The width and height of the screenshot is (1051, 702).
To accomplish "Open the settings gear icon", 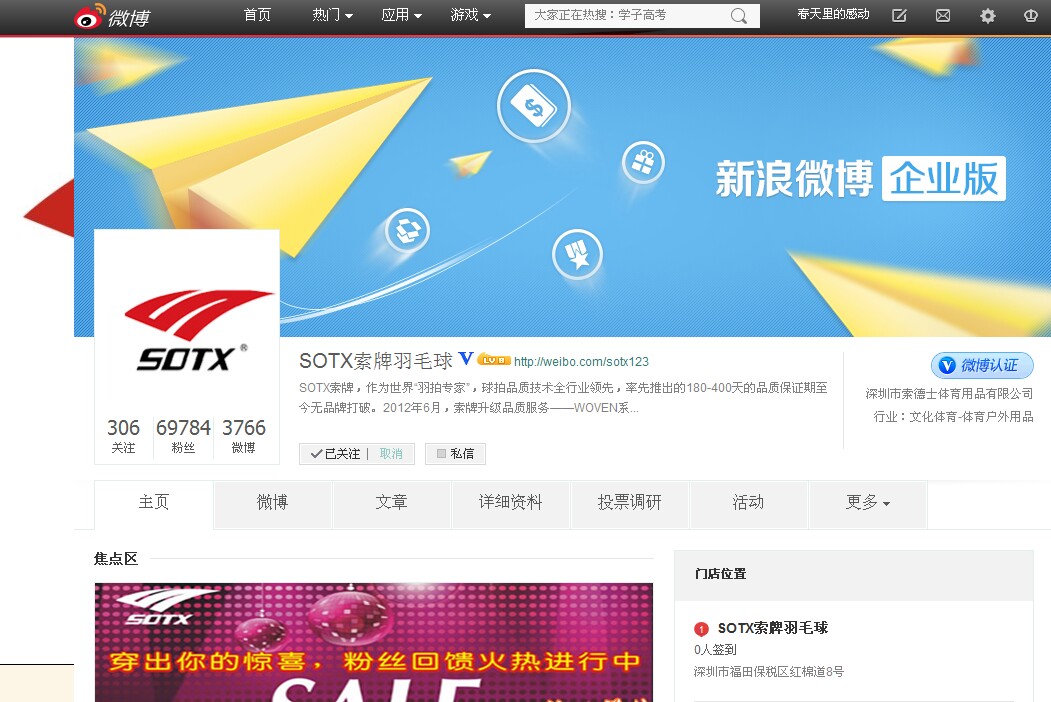I will (987, 15).
